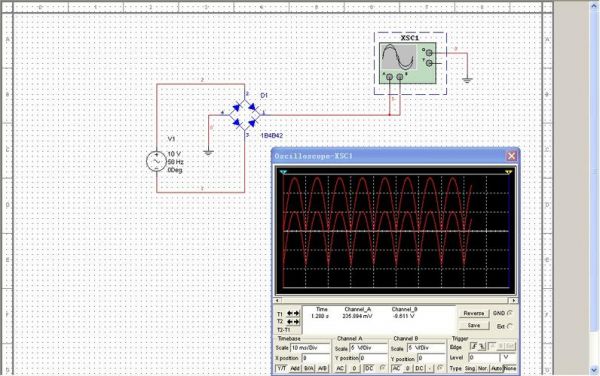Screen dimensions: 600x376
Task: Set Channel B coupling to AC
Action: 396,368
